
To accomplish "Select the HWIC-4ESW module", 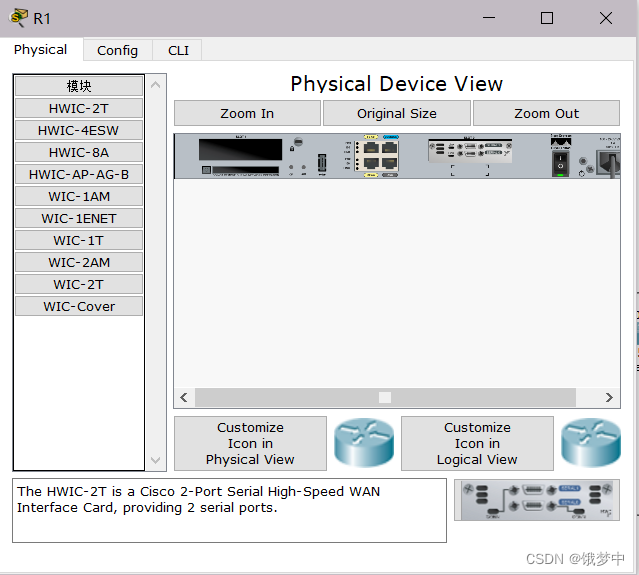I will click(79, 130).
